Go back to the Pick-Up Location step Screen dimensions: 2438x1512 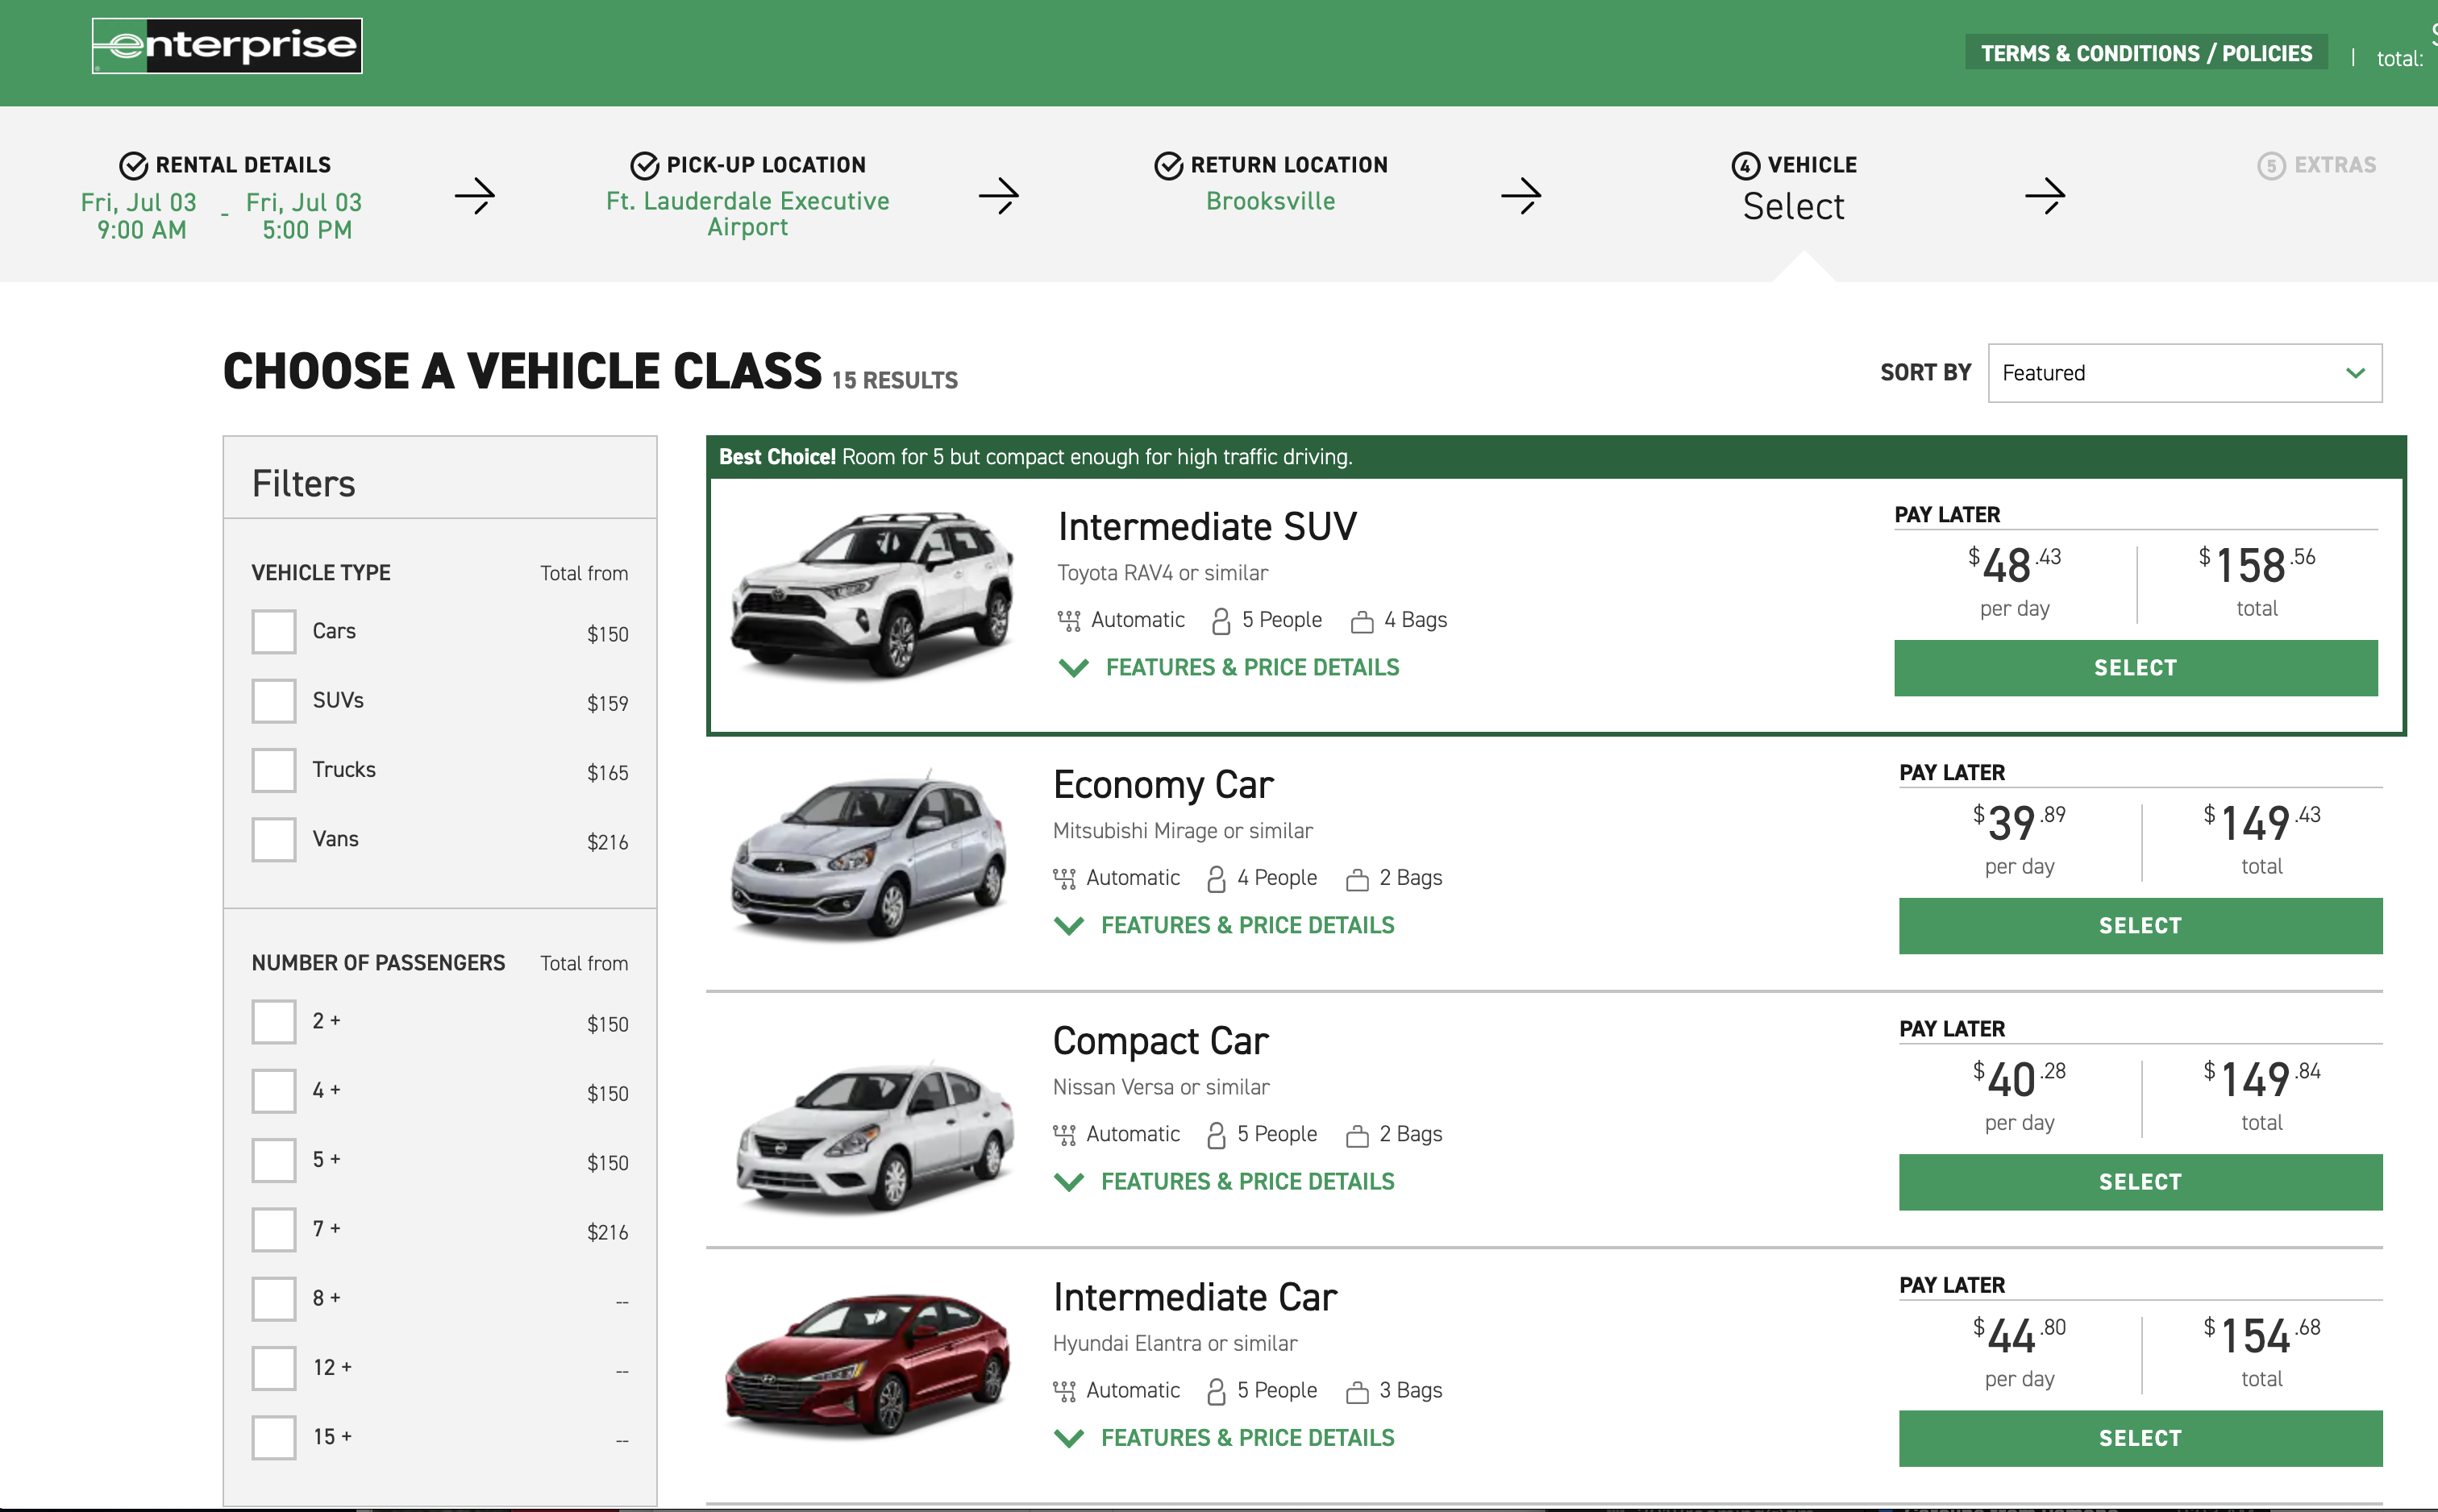747,195
